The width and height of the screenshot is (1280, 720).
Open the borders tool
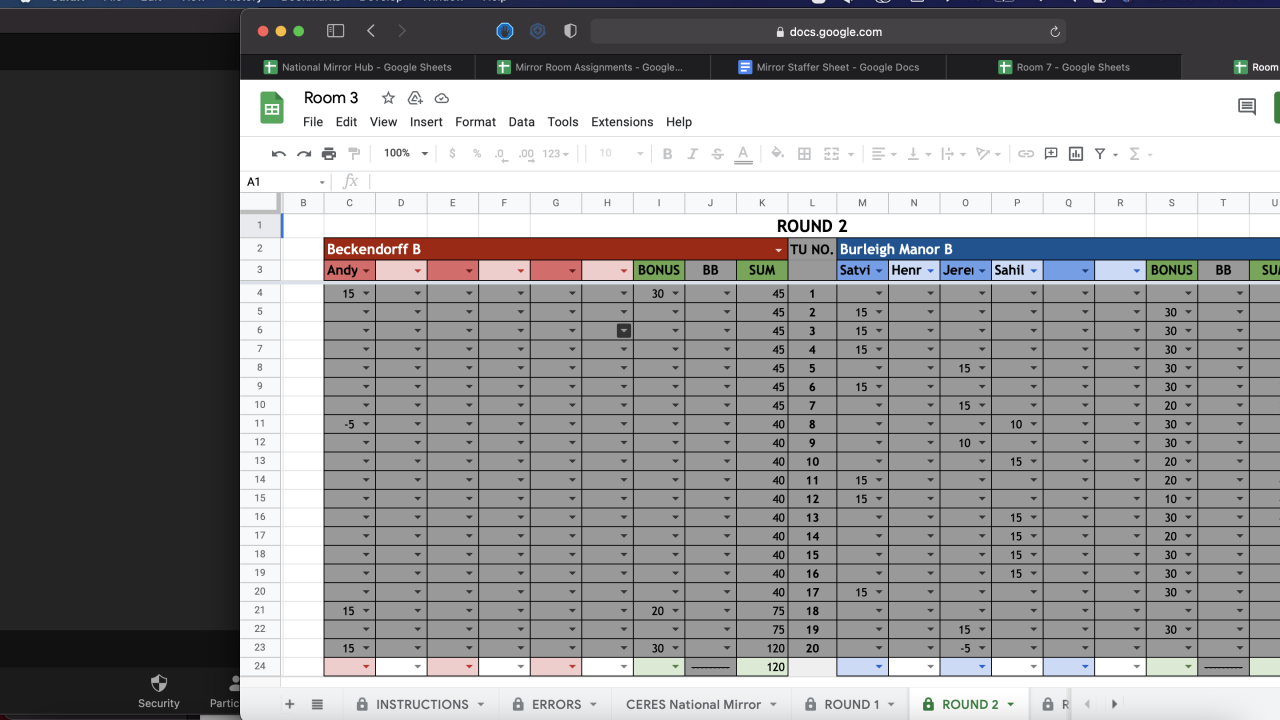coord(804,154)
